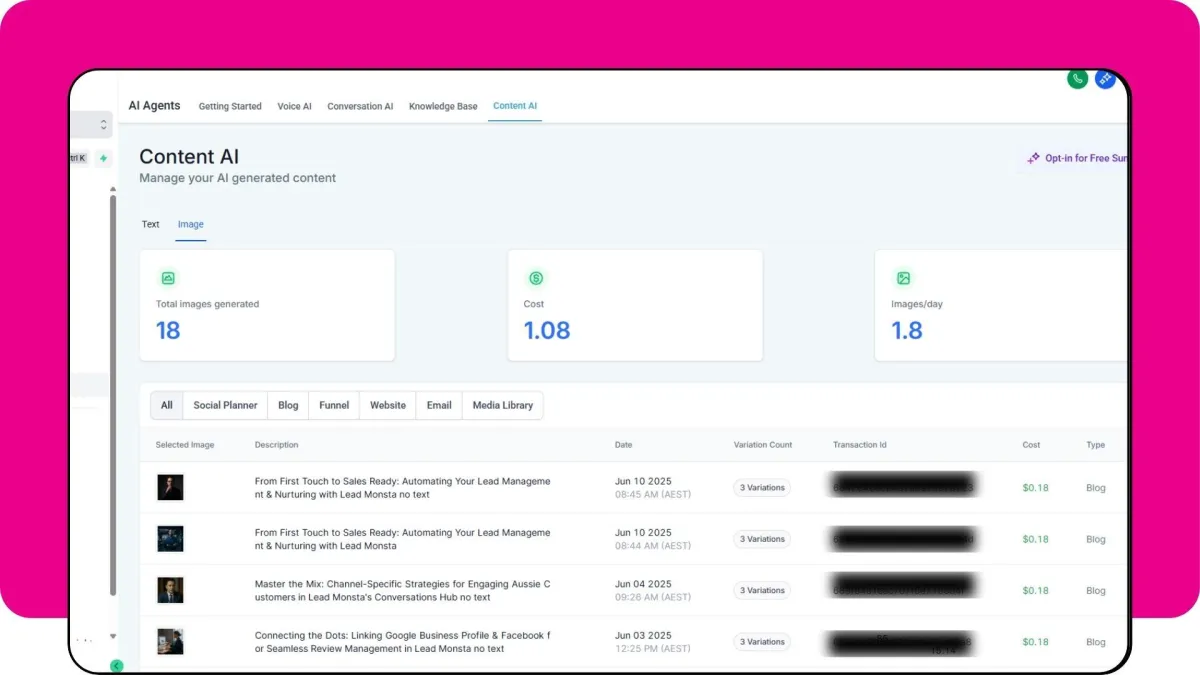The width and height of the screenshot is (1200, 675).
Task: Click the blue sparkle AI assistant icon
Action: pos(1105,79)
